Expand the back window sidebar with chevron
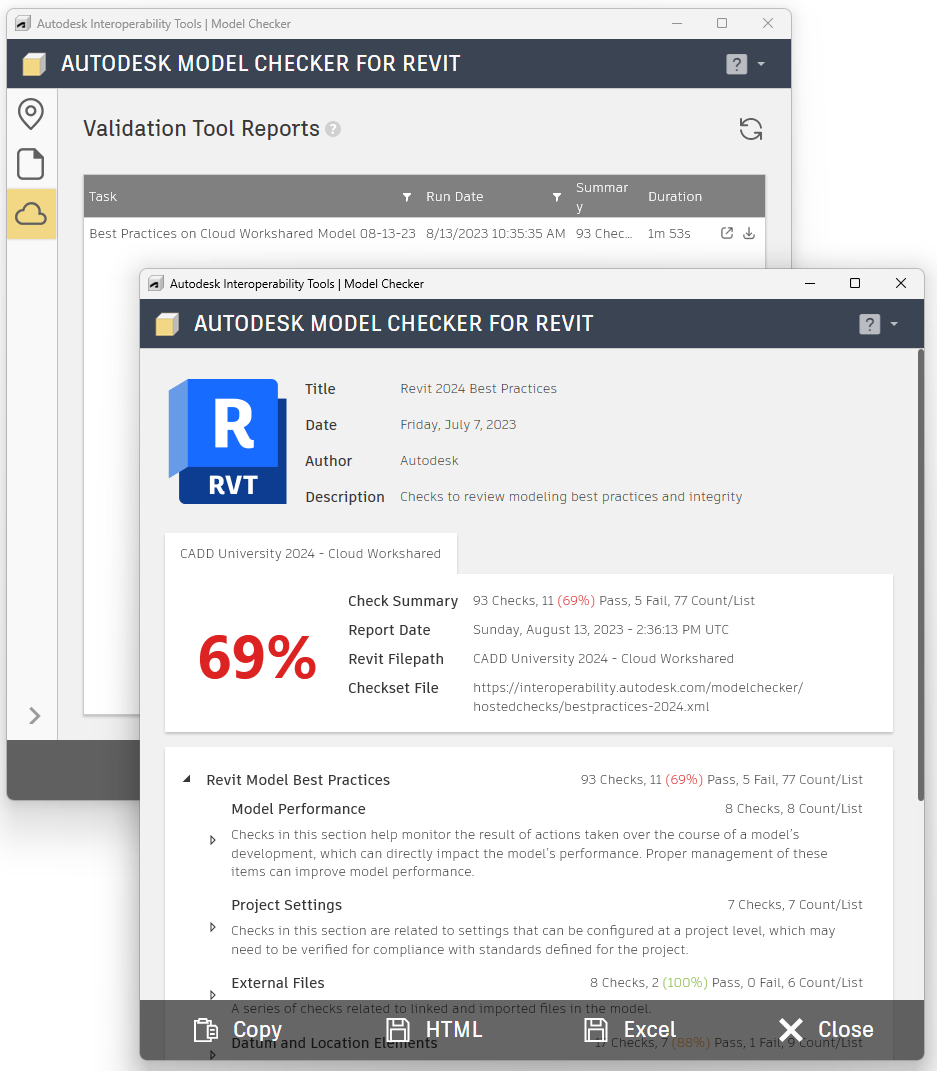The height and width of the screenshot is (1071, 937). (34, 715)
